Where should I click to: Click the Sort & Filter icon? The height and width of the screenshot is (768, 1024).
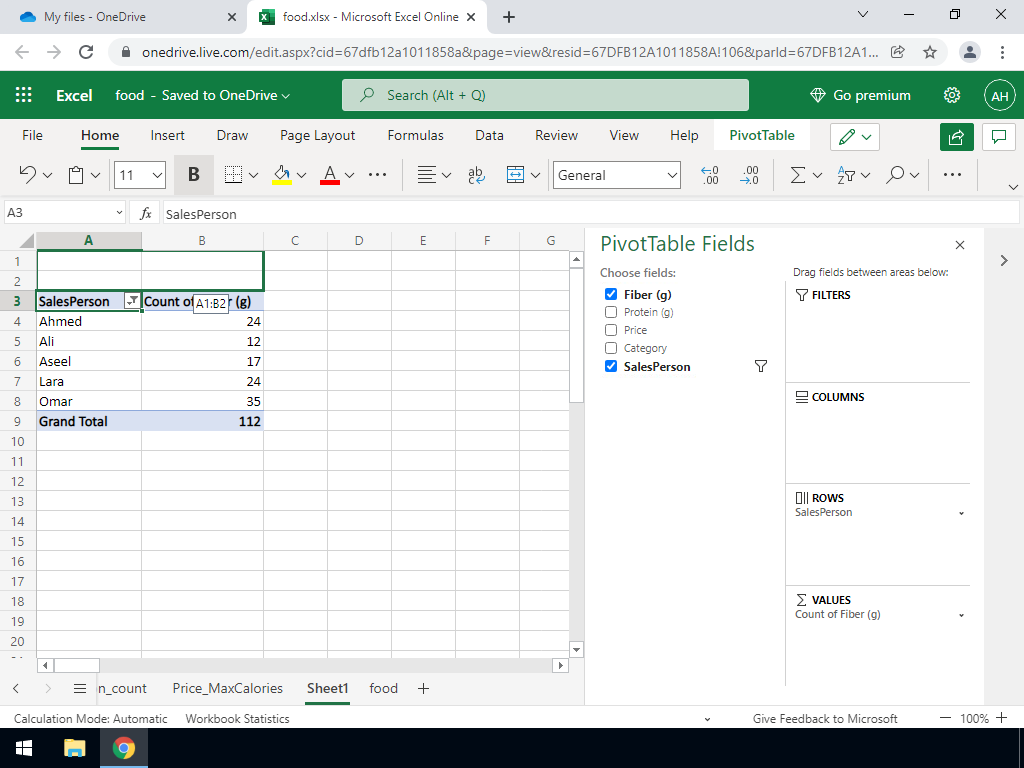pos(846,175)
